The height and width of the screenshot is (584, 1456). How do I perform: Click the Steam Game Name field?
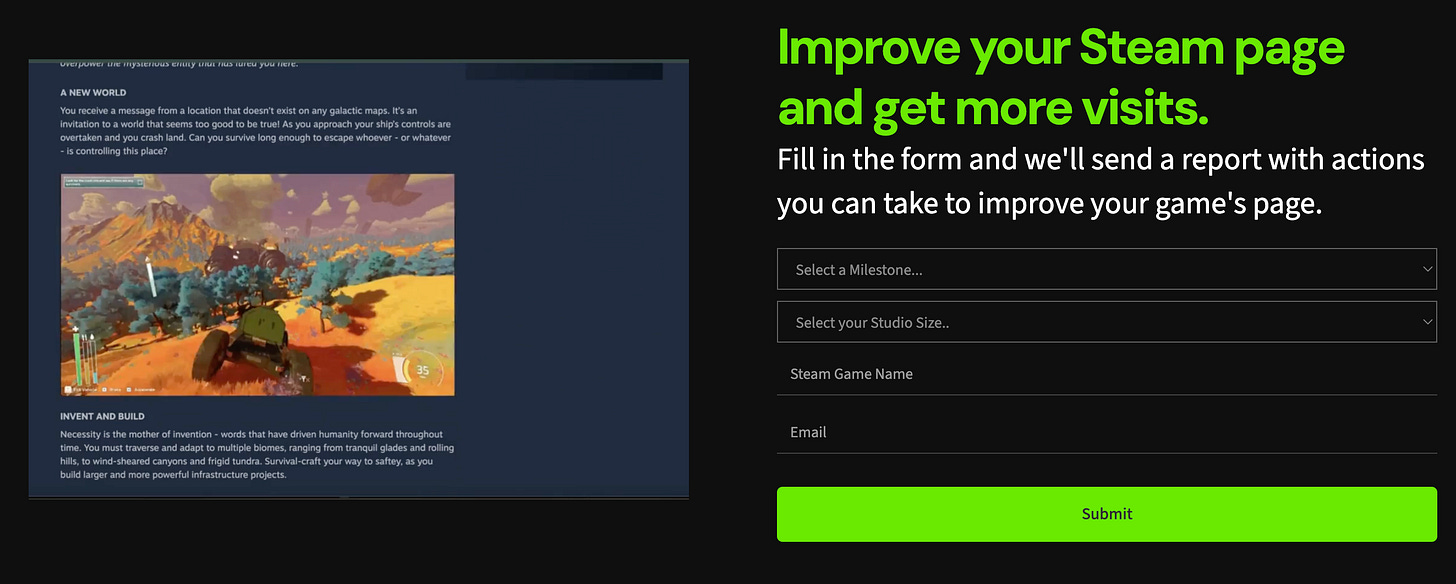coord(1106,374)
